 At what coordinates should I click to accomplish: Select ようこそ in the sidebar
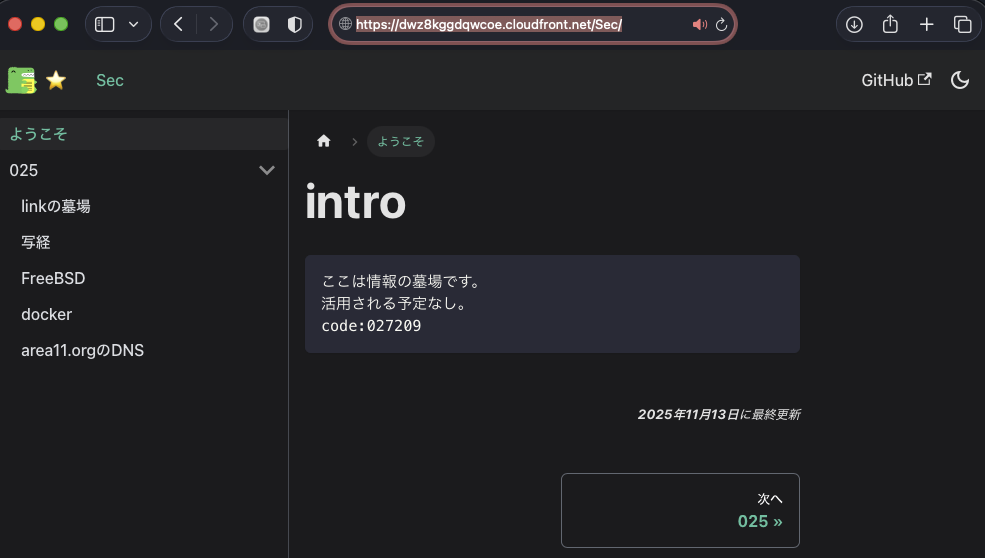(x=144, y=134)
